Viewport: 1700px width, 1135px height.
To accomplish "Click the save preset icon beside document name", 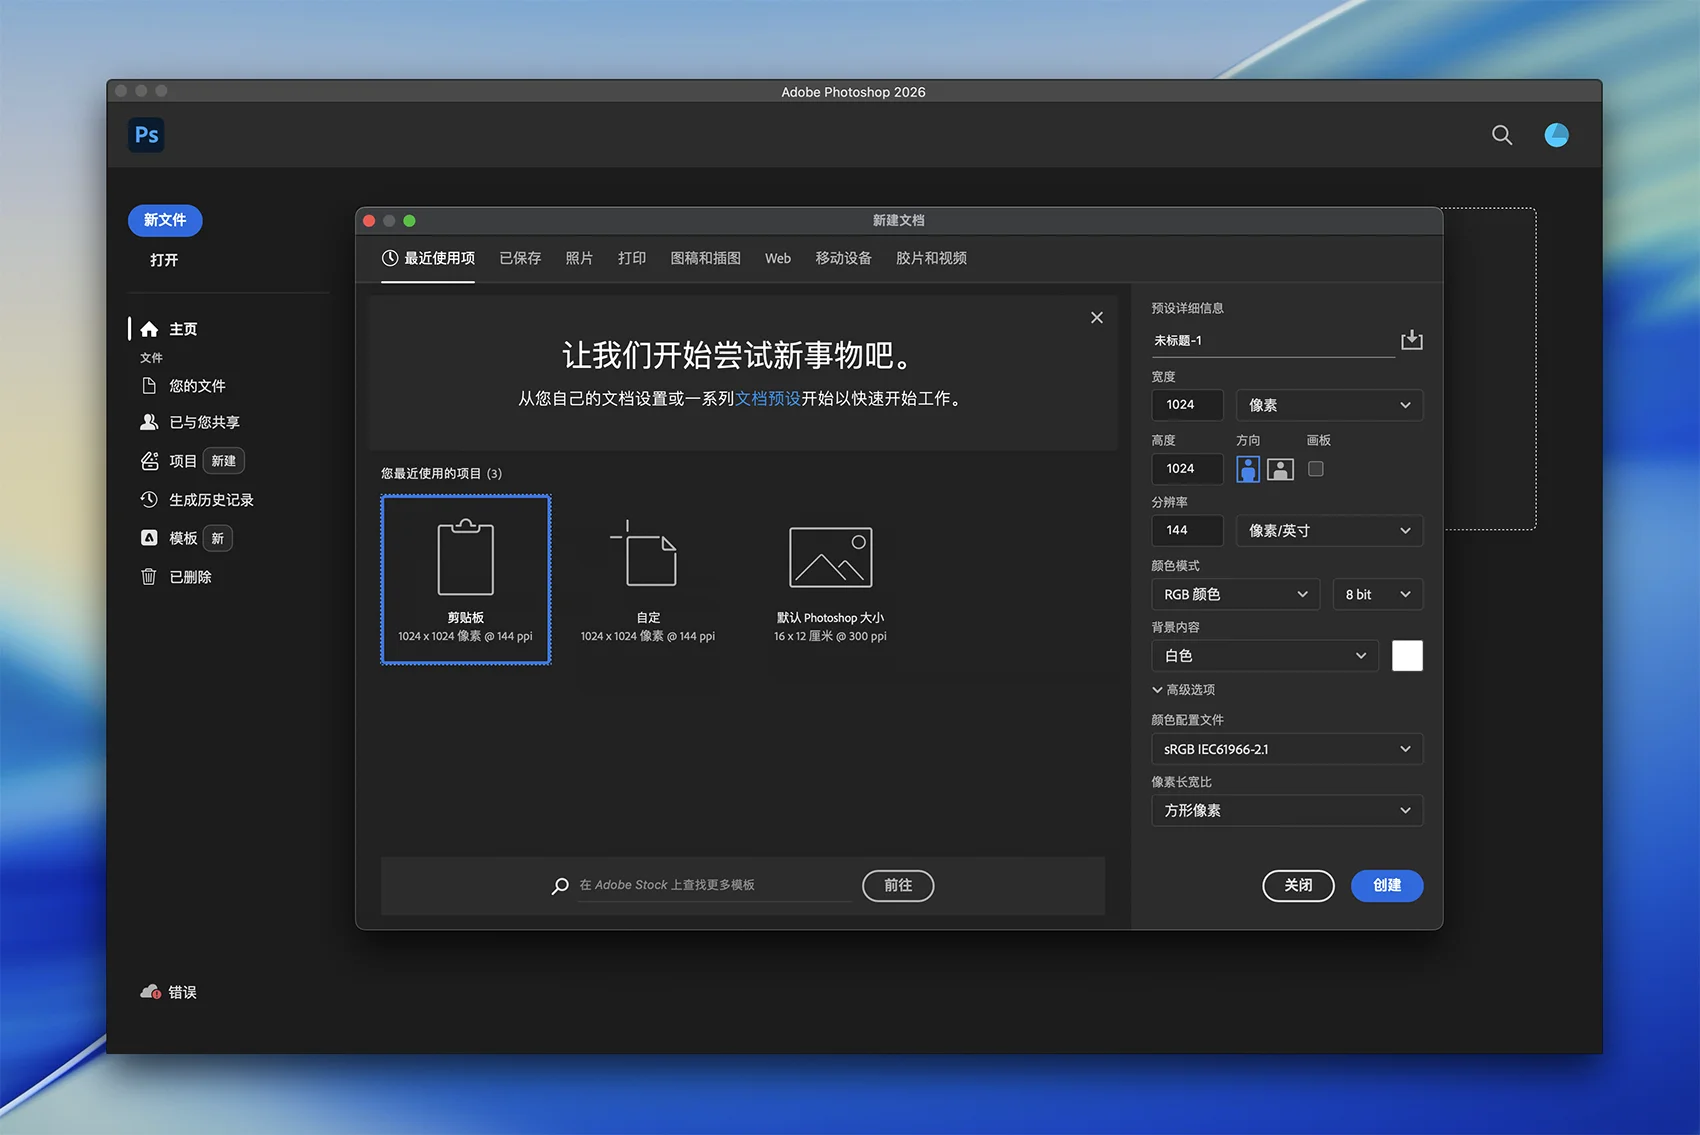I will (x=1411, y=340).
